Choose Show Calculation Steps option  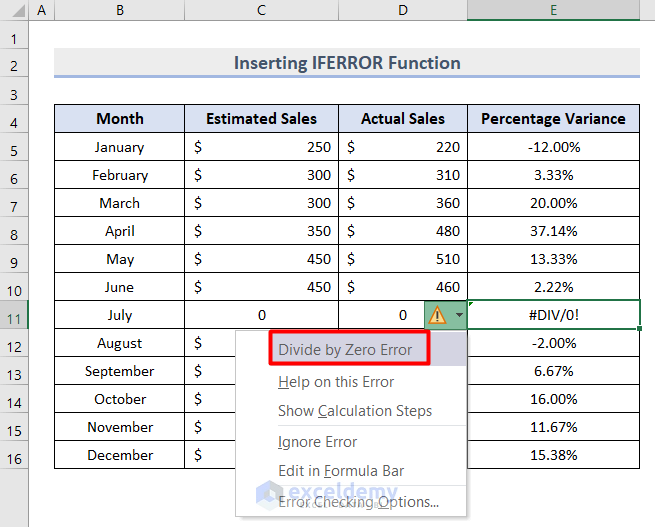pos(355,411)
